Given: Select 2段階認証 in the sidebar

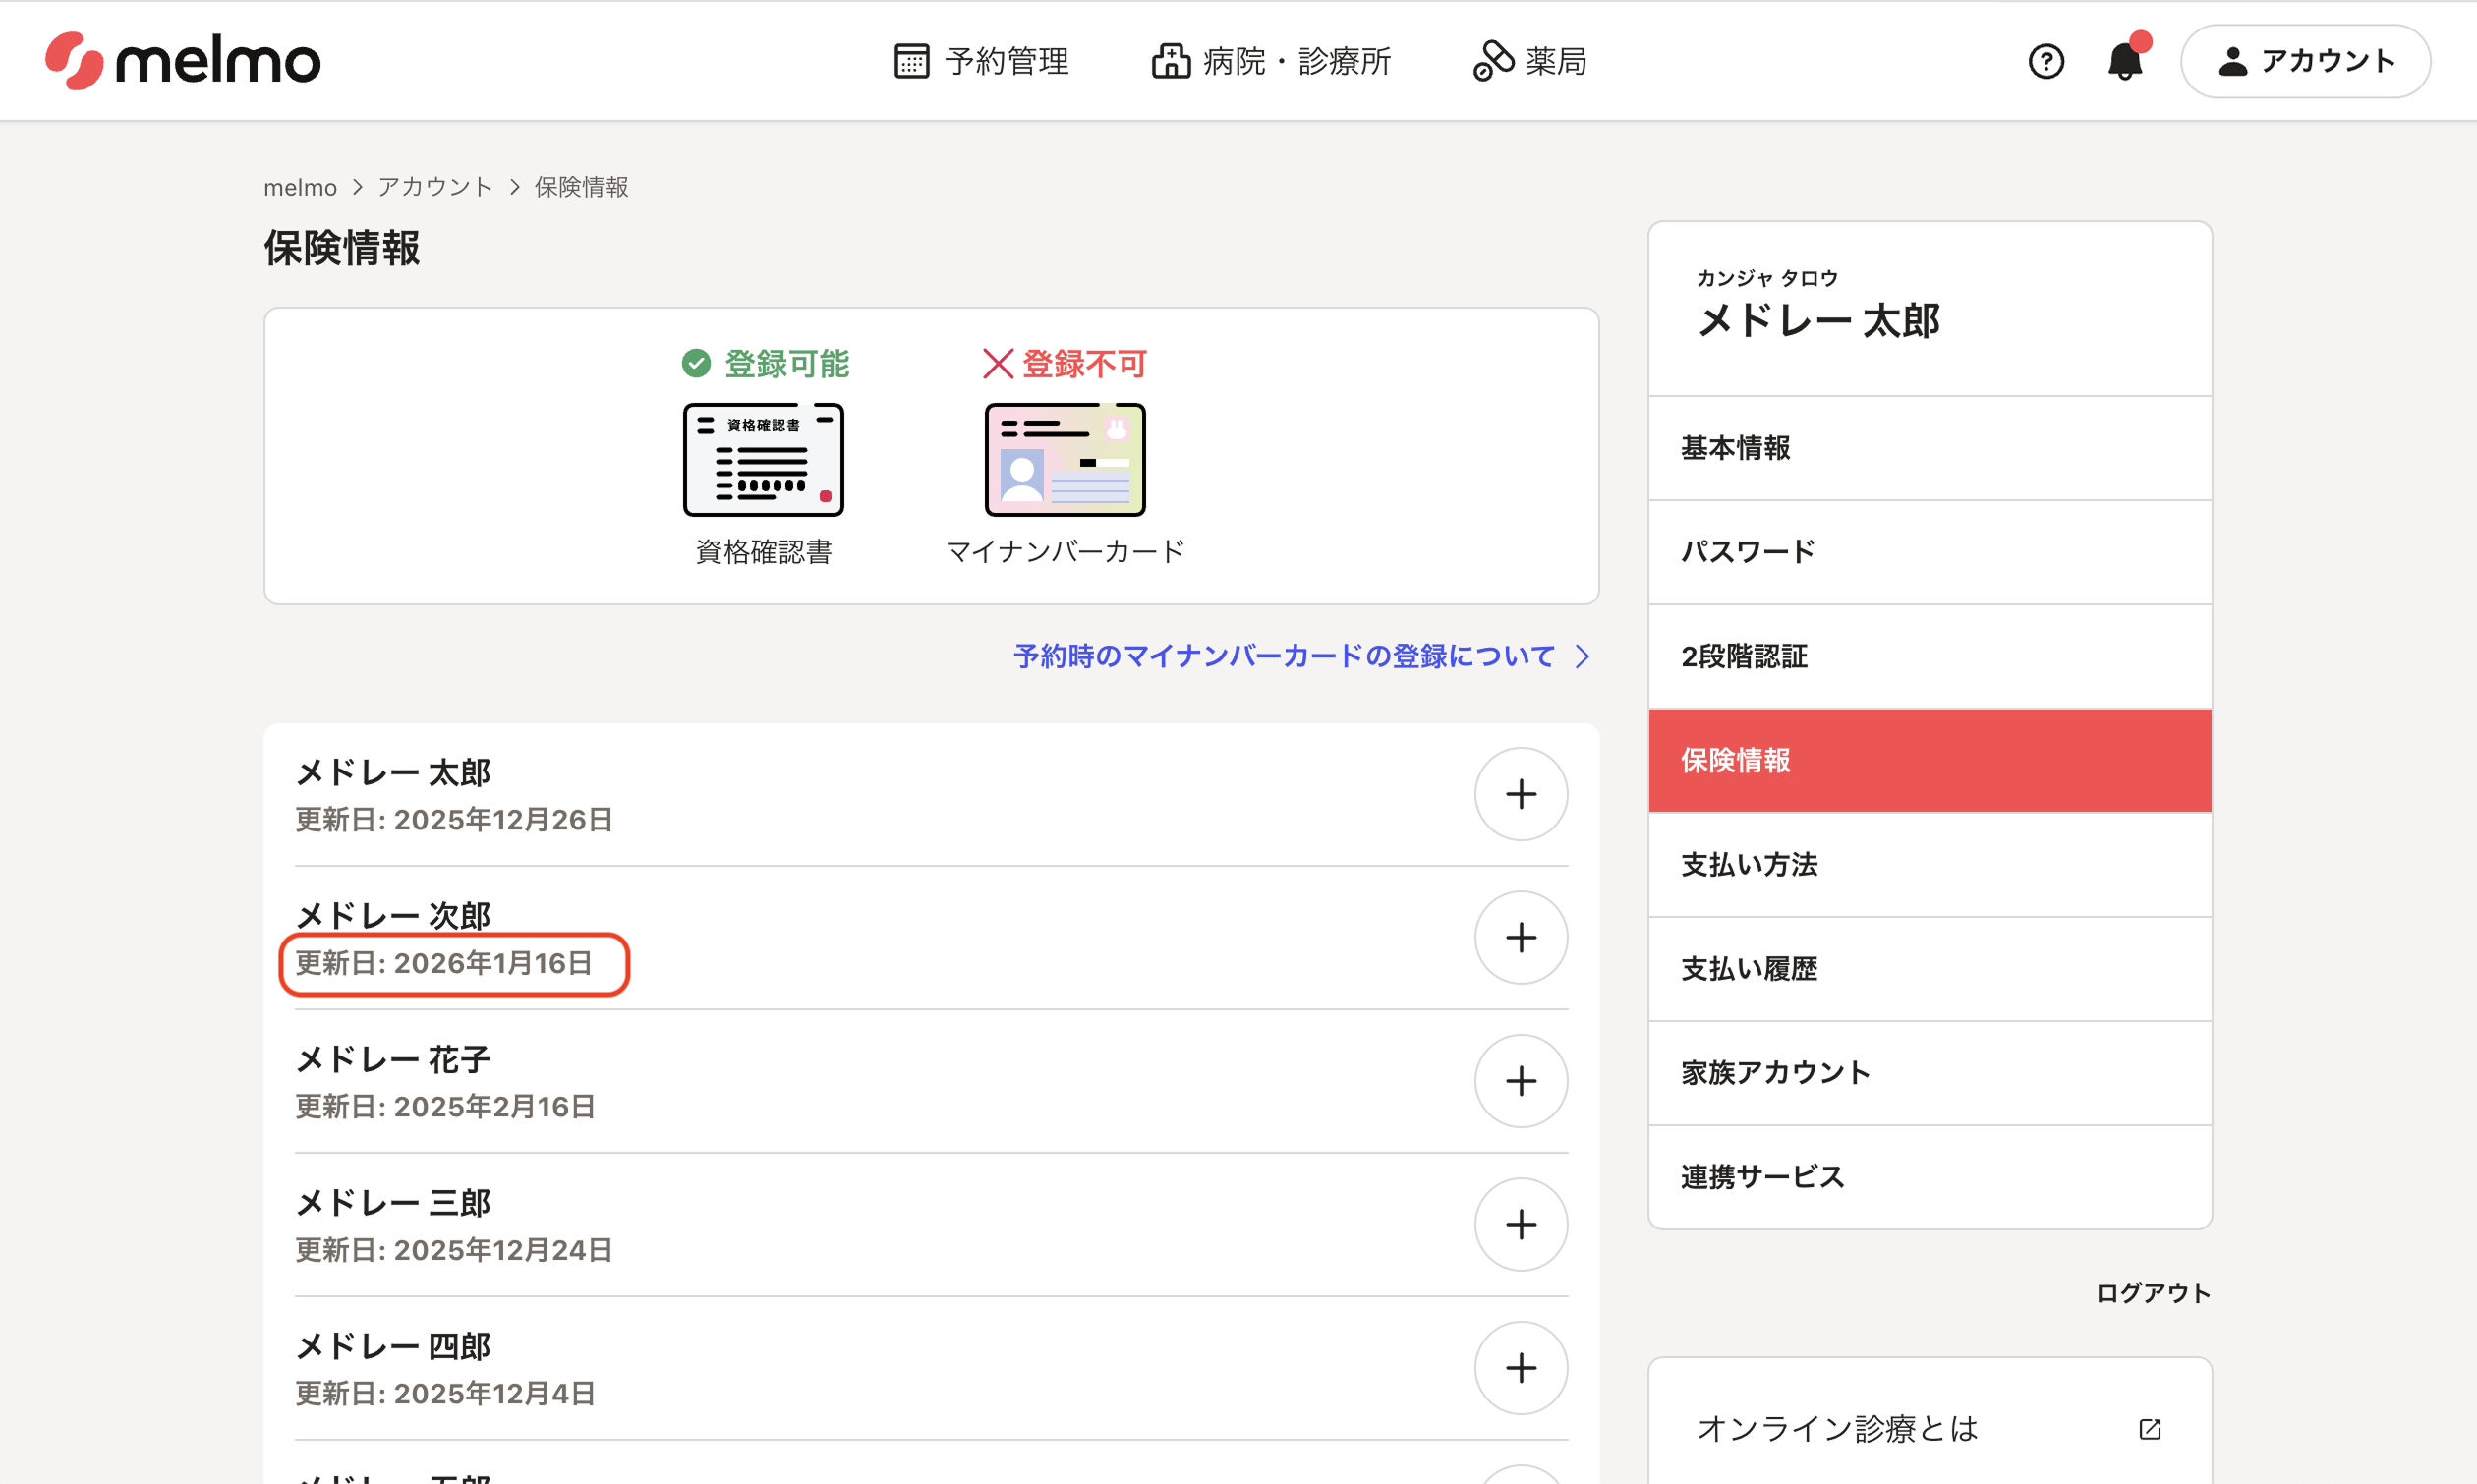Looking at the screenshot, I should 1929,656.
